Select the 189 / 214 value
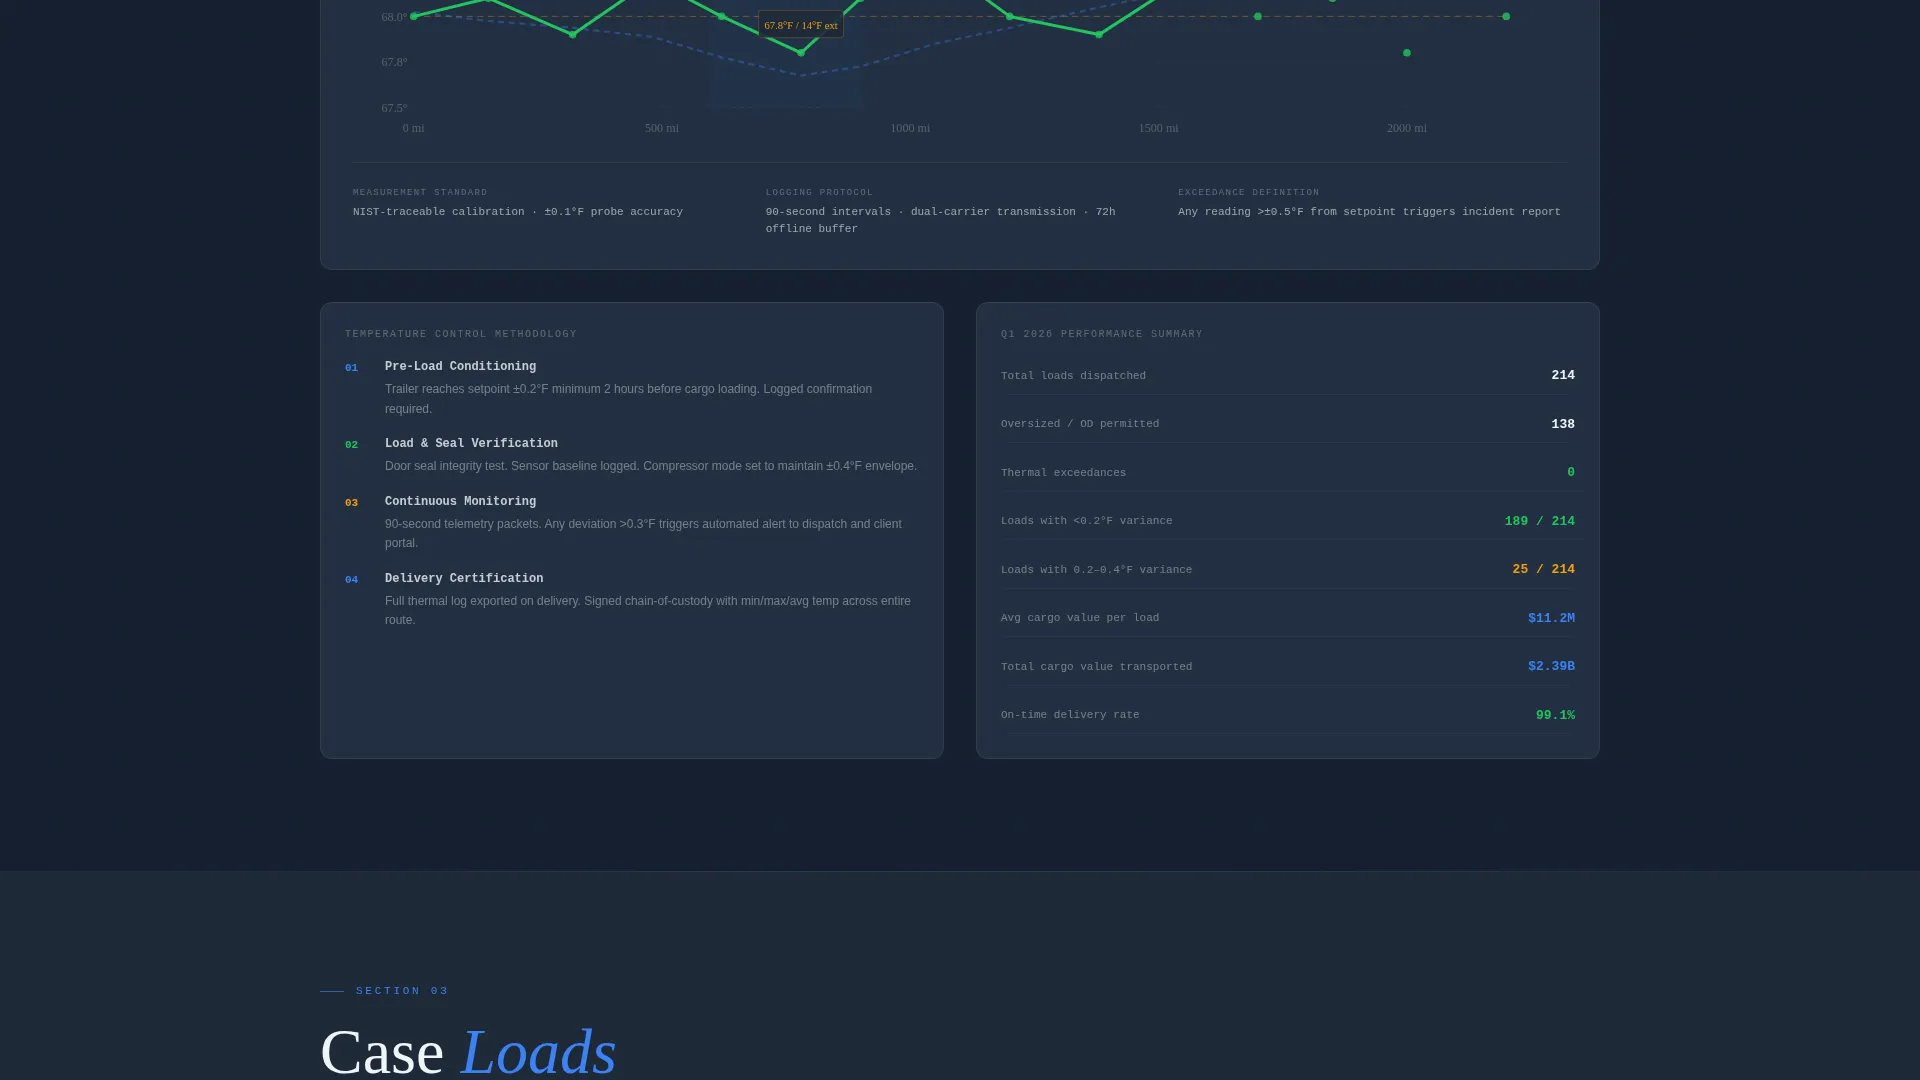Screen dimensions: 1920x1080 [x=1539, y=521]
